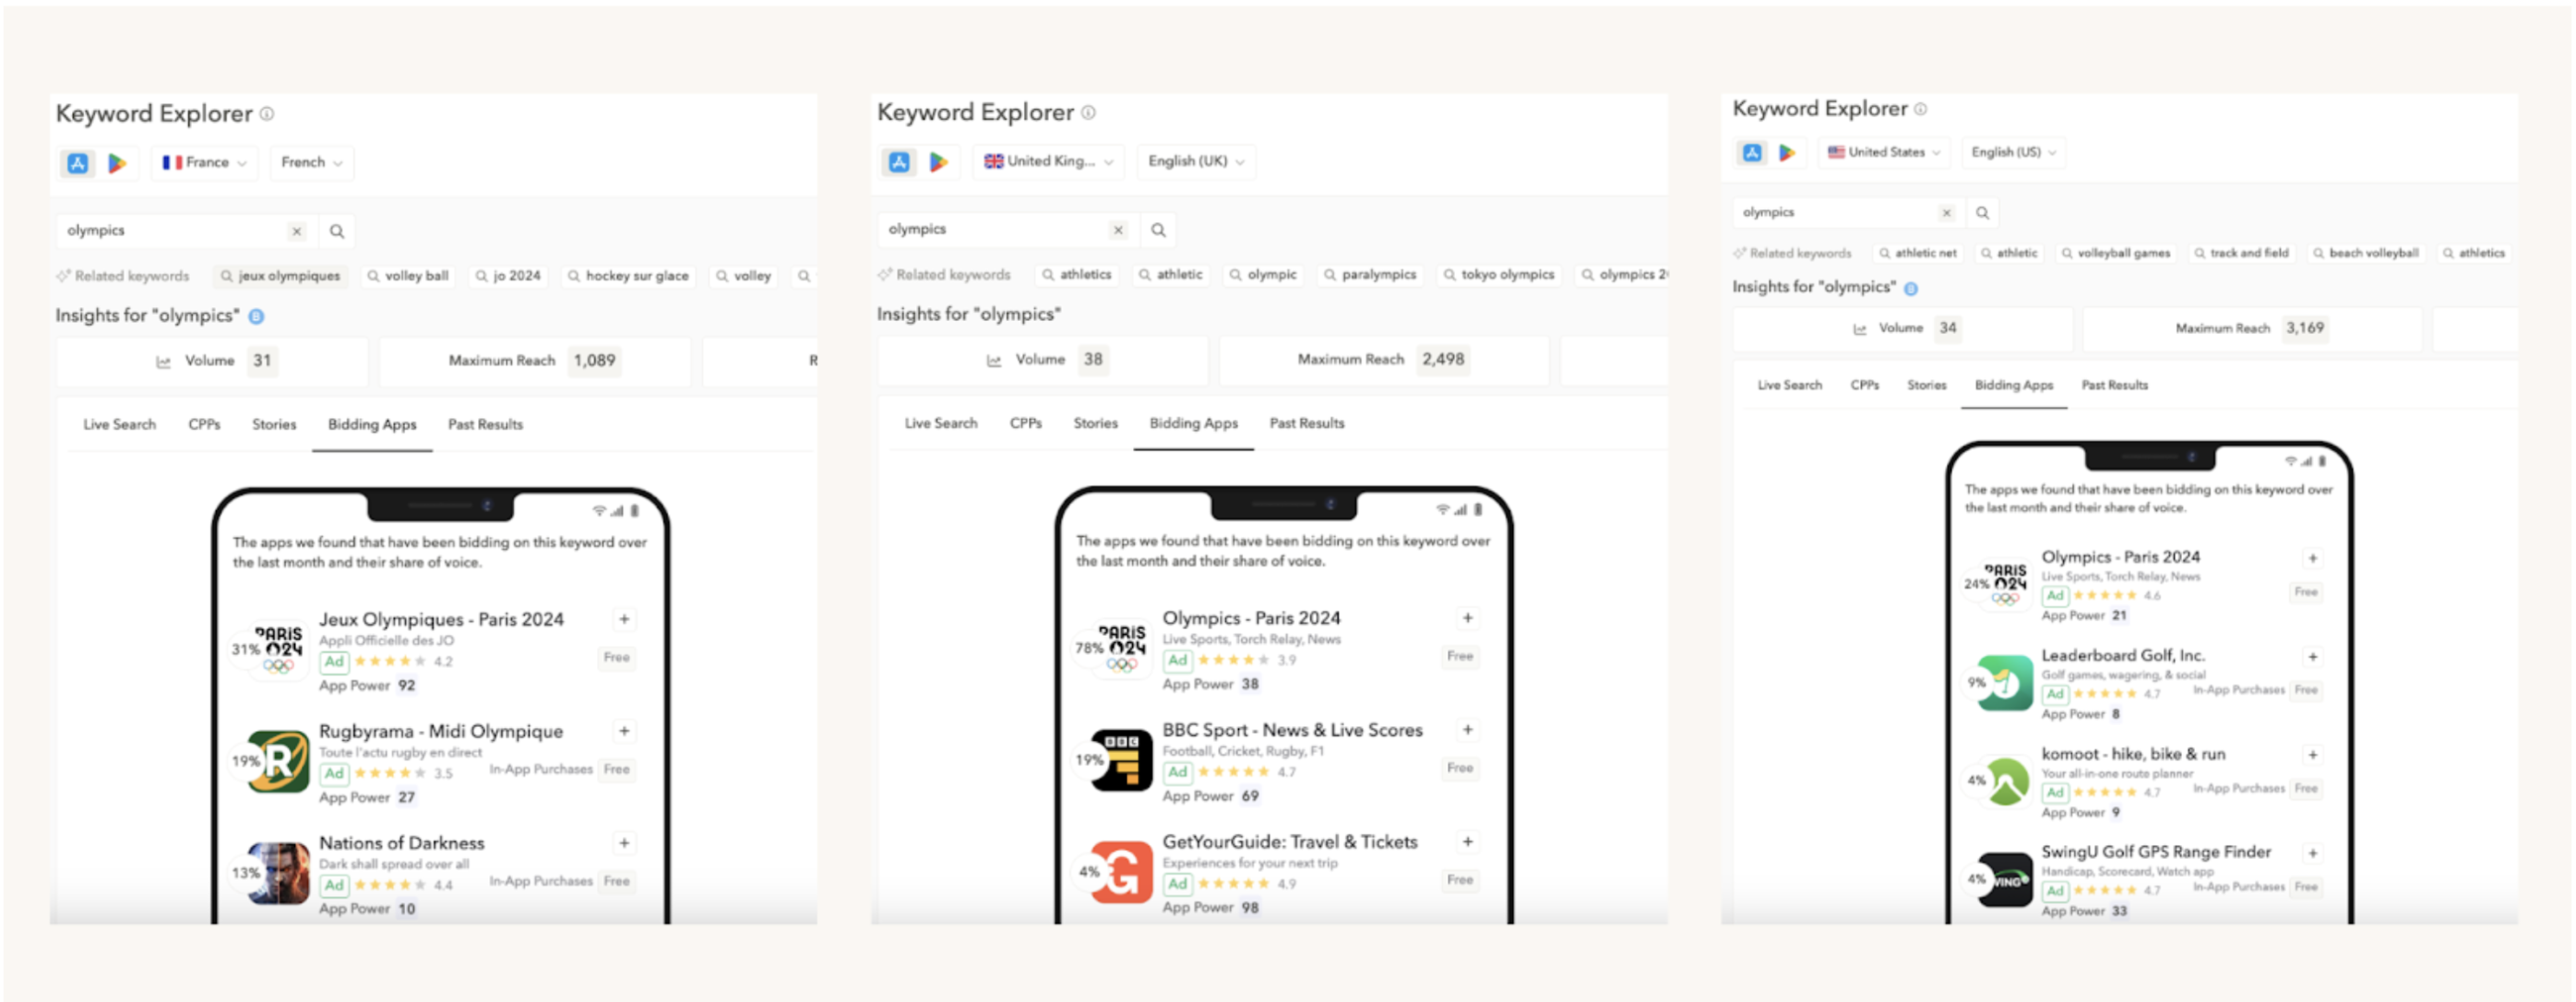Screen dimensions: 2576x1002
Task: Click the komoot app icon
Action: pyautogui.click(x=2004, y=782)
